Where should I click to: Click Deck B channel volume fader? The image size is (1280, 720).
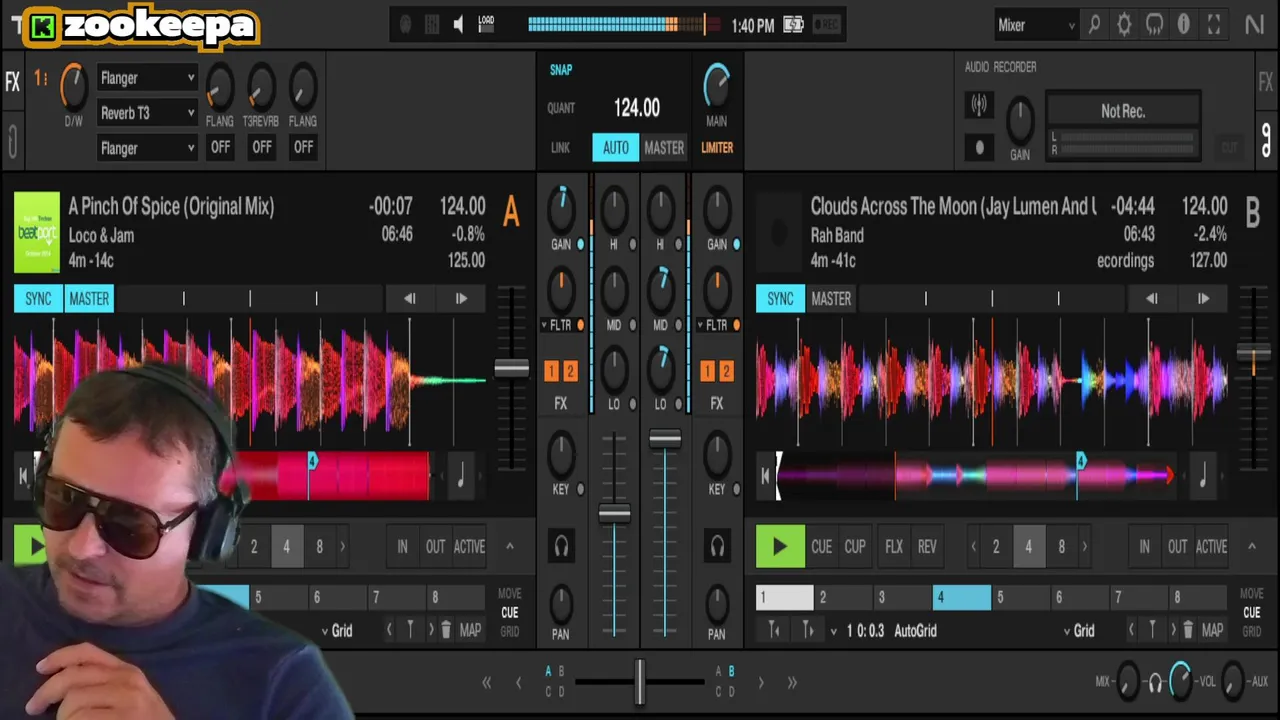pos(665,439)
